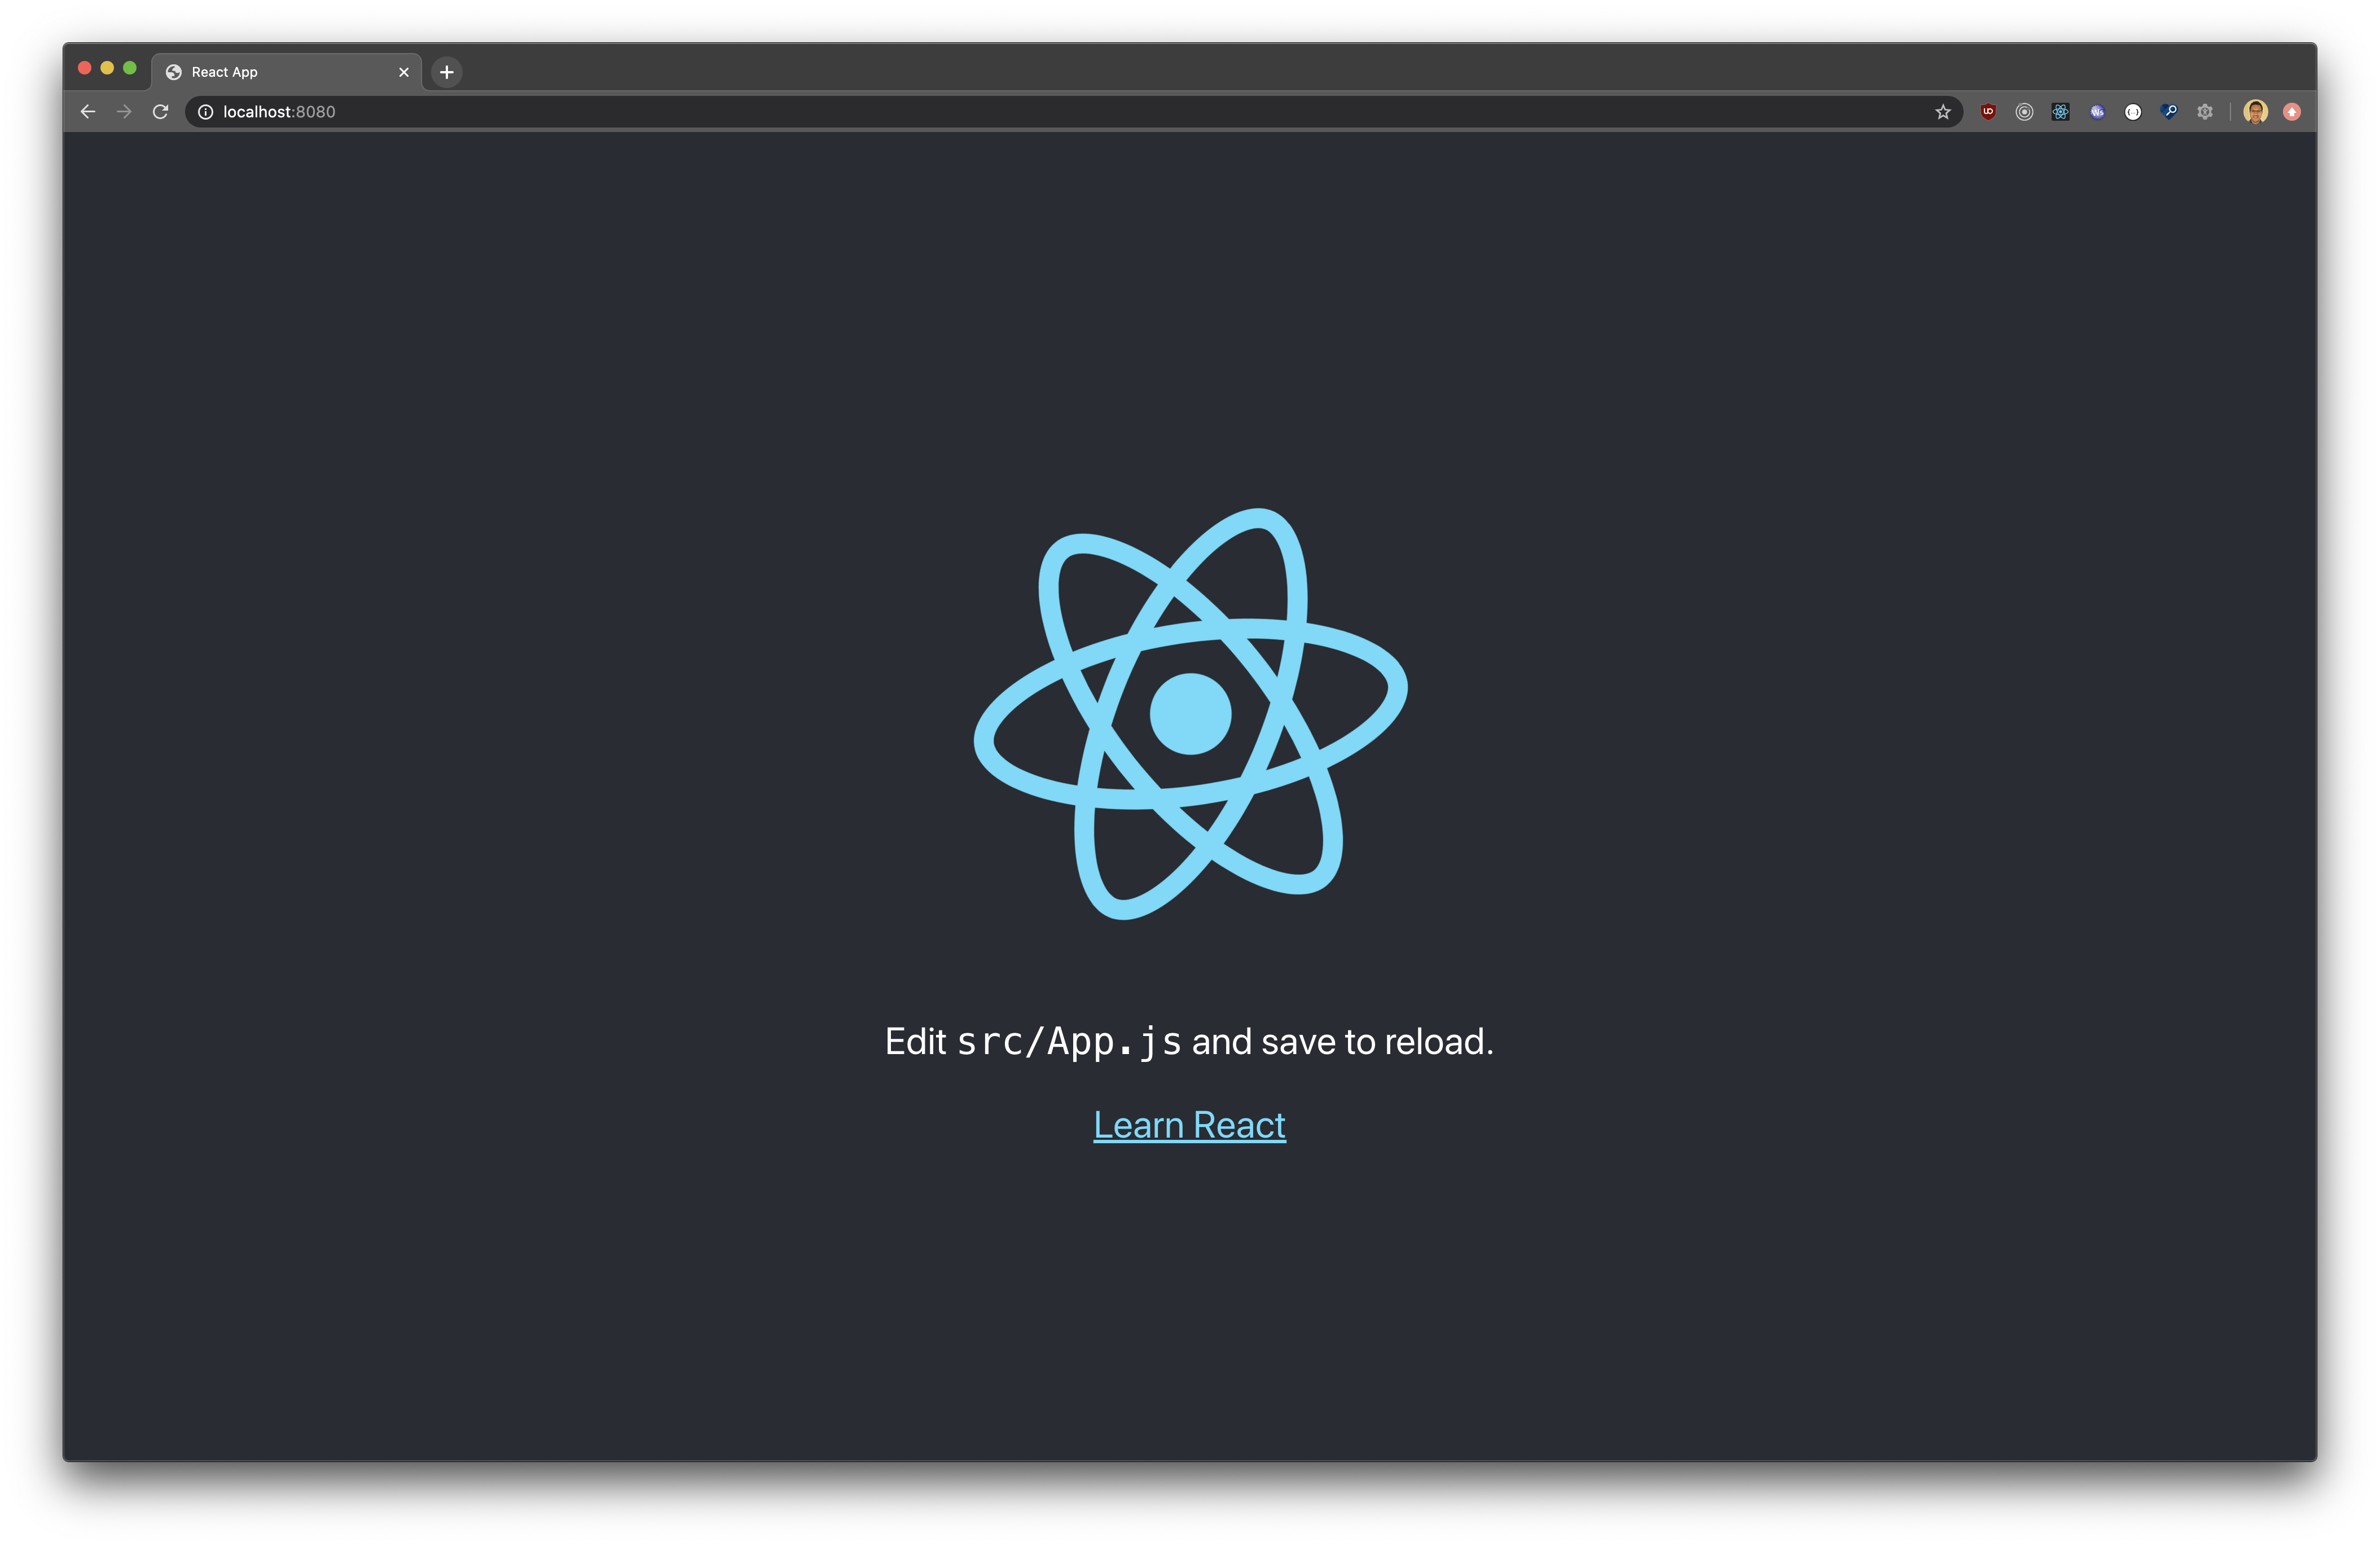Close the browser window with red button
Viewport: 2380px width, 1545px height.
85,68
